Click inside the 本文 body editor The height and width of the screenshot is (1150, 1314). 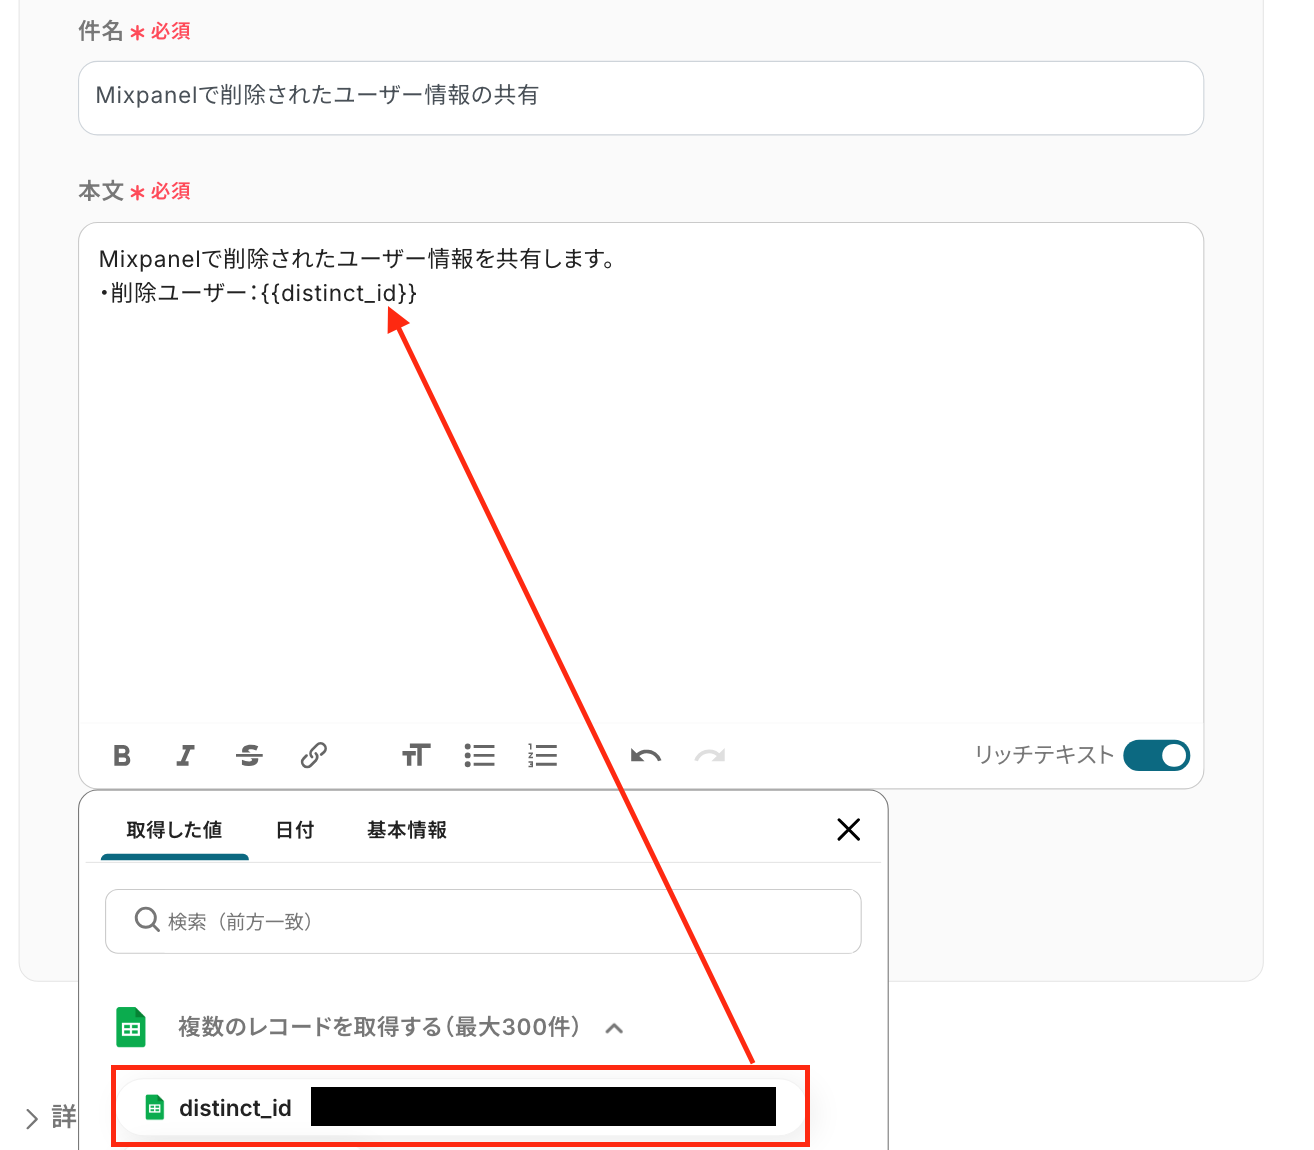pyautogui.click(x=641, y=473)
